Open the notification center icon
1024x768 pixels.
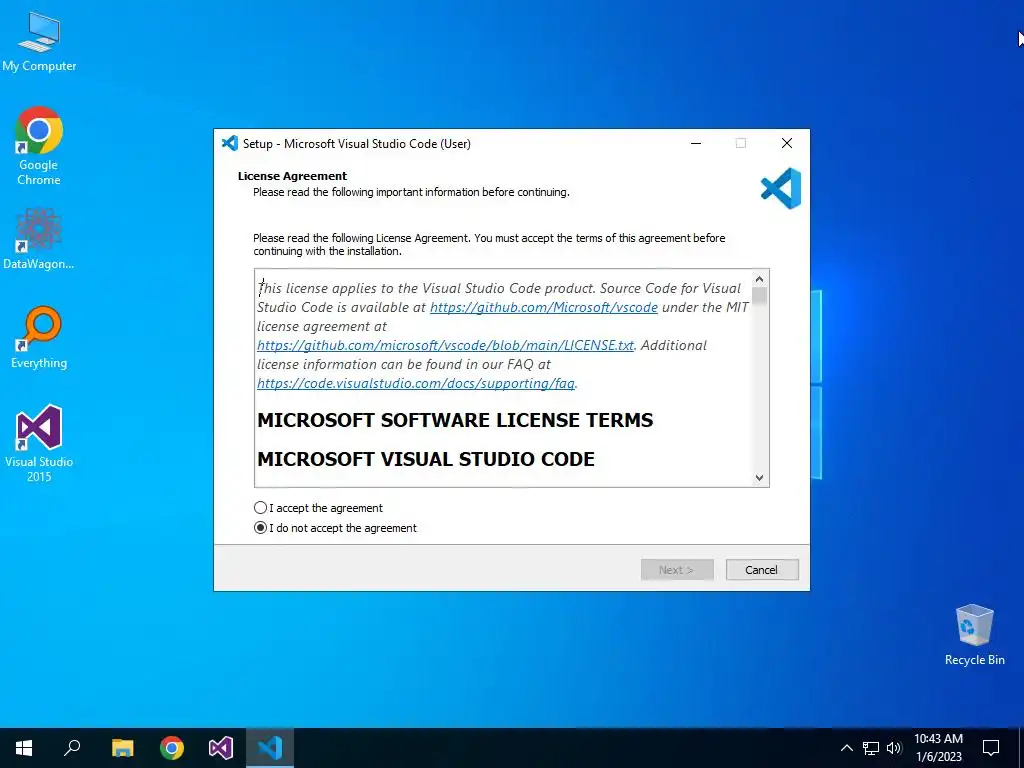pos(991,748)
